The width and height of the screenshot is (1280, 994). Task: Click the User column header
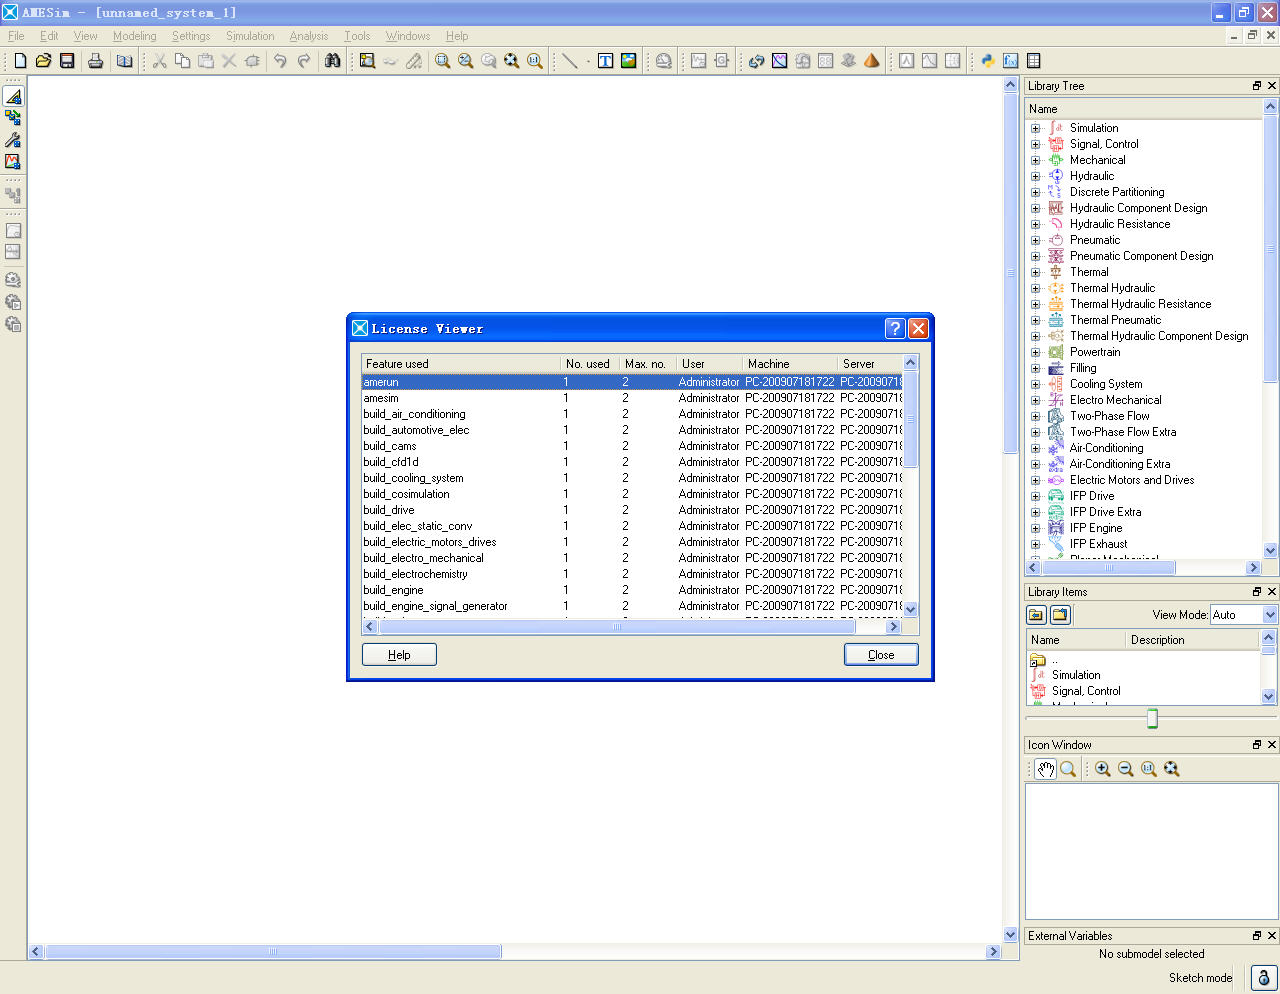709,364
